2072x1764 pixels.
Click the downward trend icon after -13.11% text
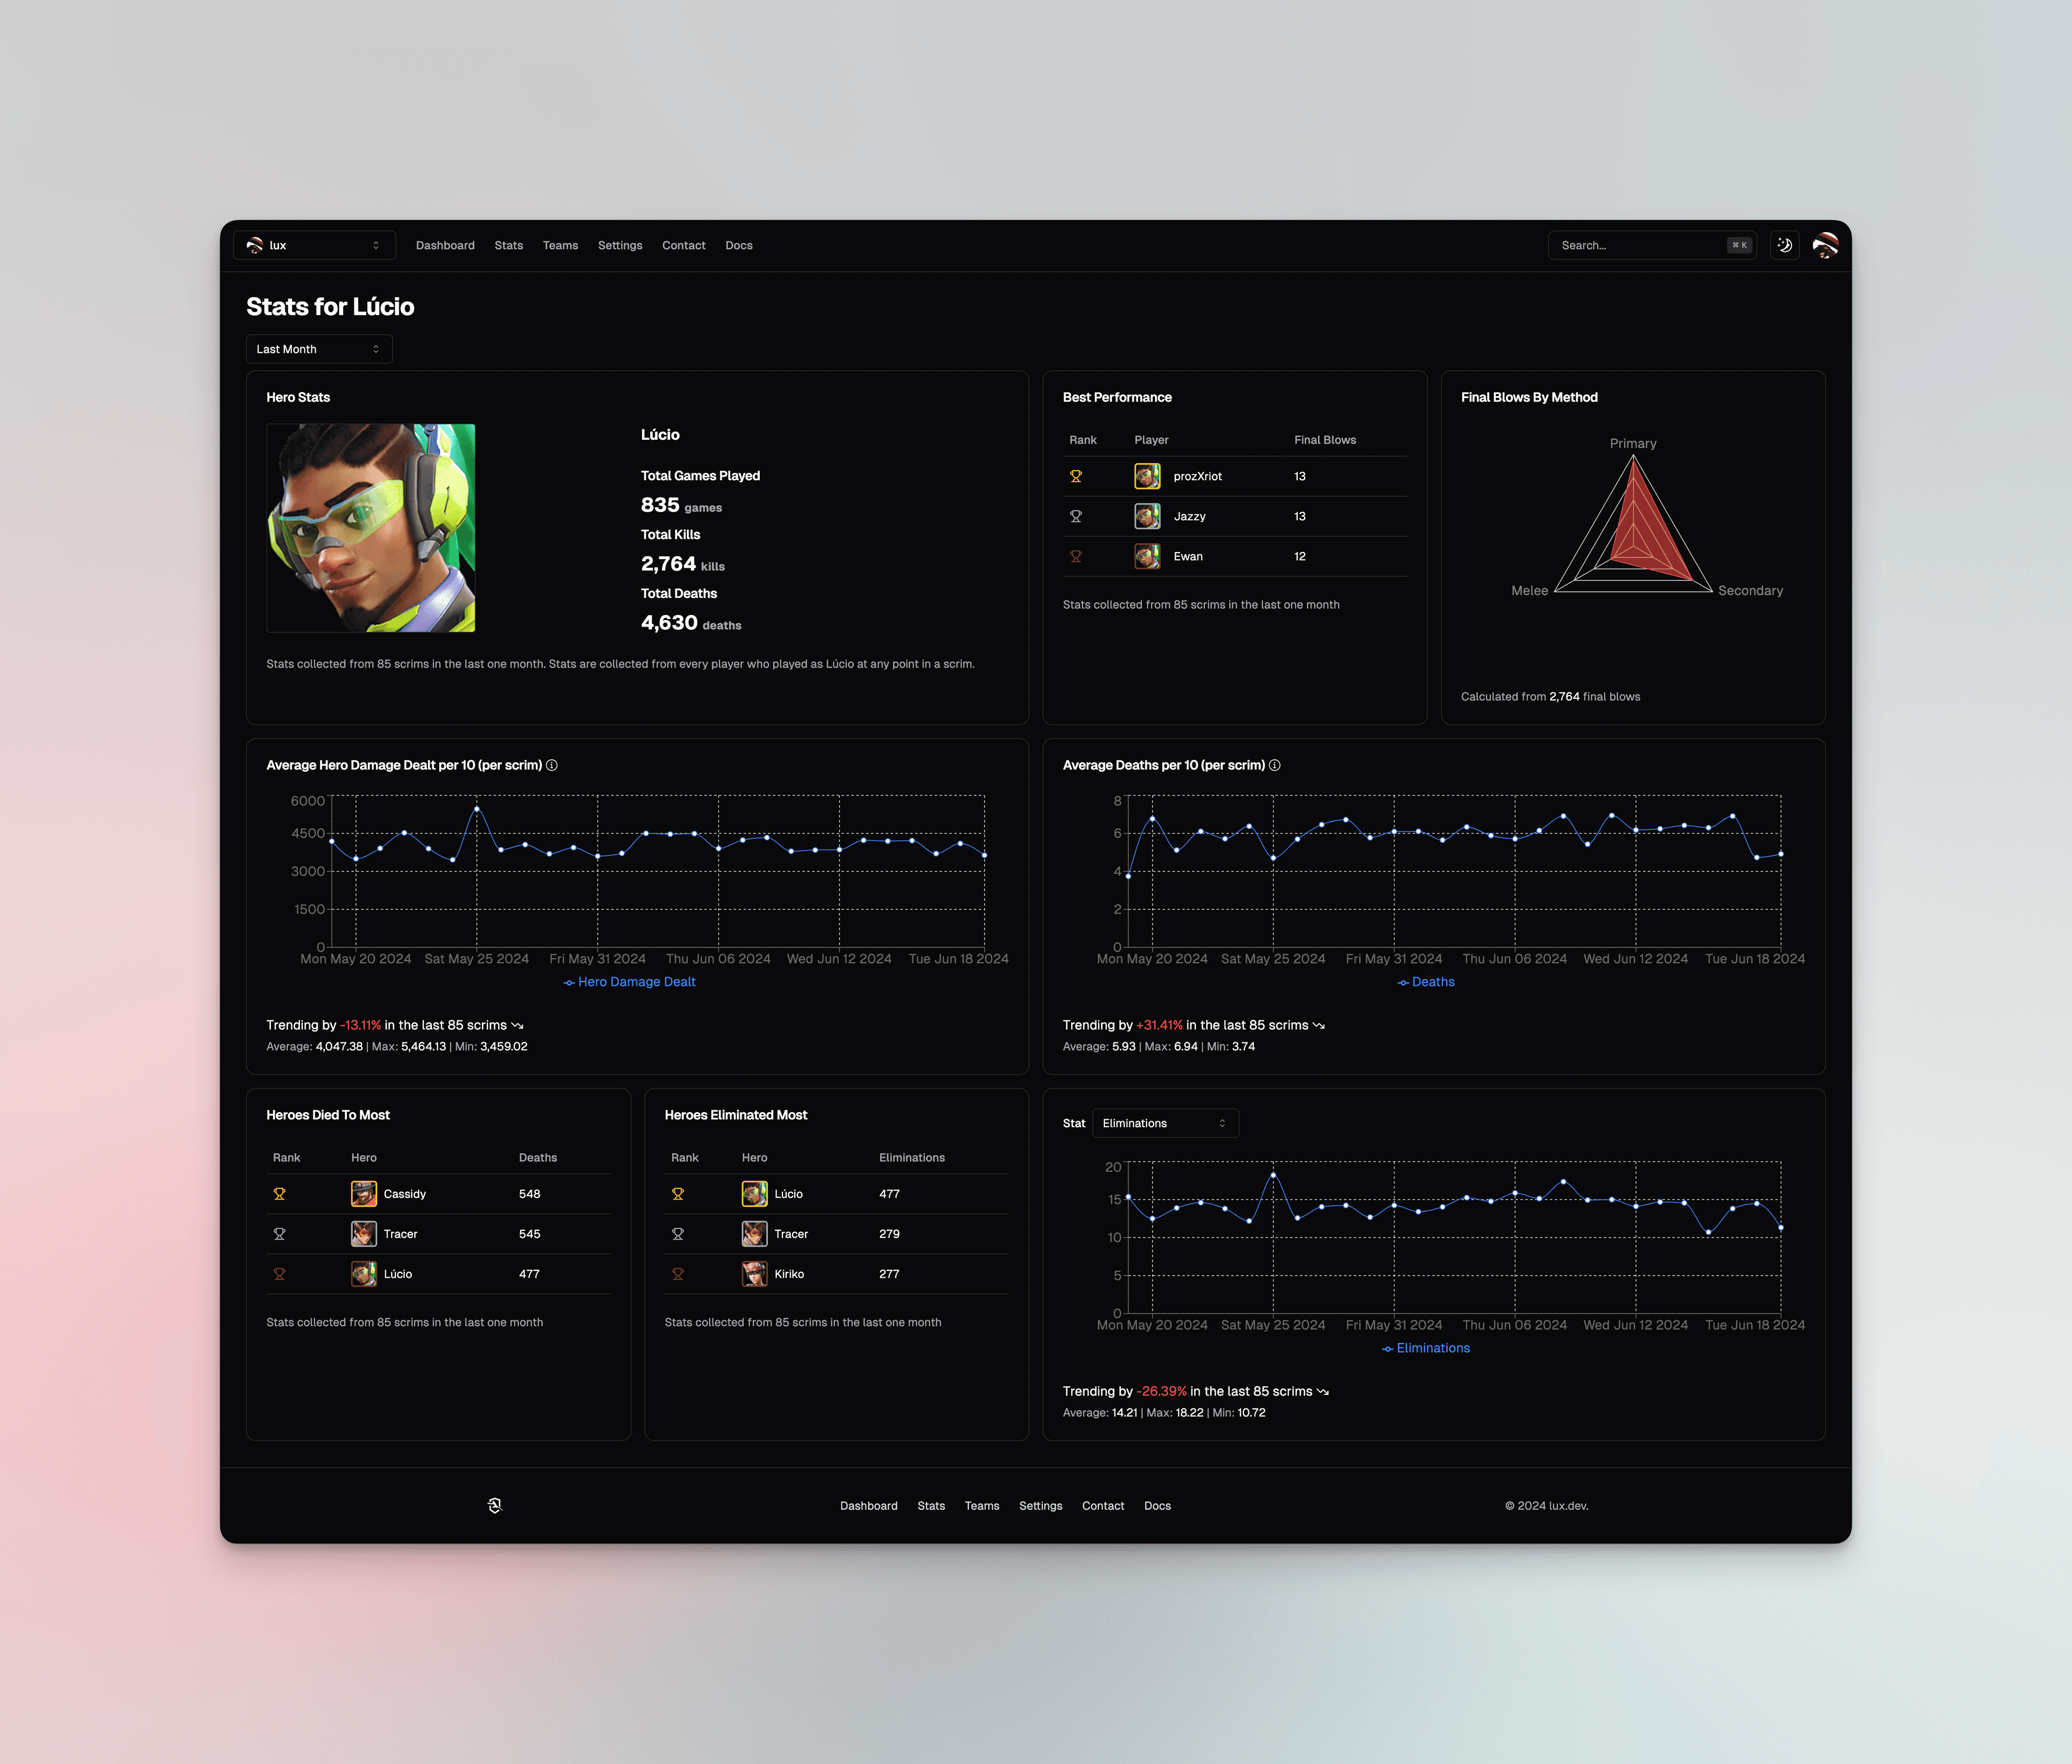(517, 1025)
